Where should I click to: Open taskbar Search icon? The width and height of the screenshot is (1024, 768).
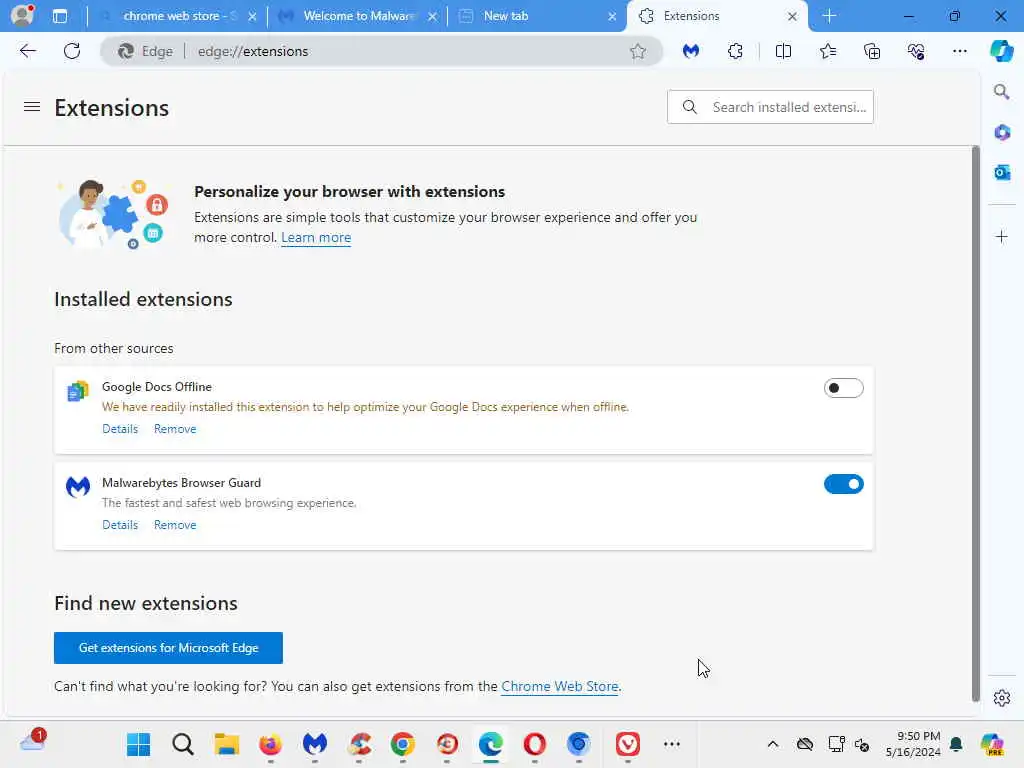(183, 744)
